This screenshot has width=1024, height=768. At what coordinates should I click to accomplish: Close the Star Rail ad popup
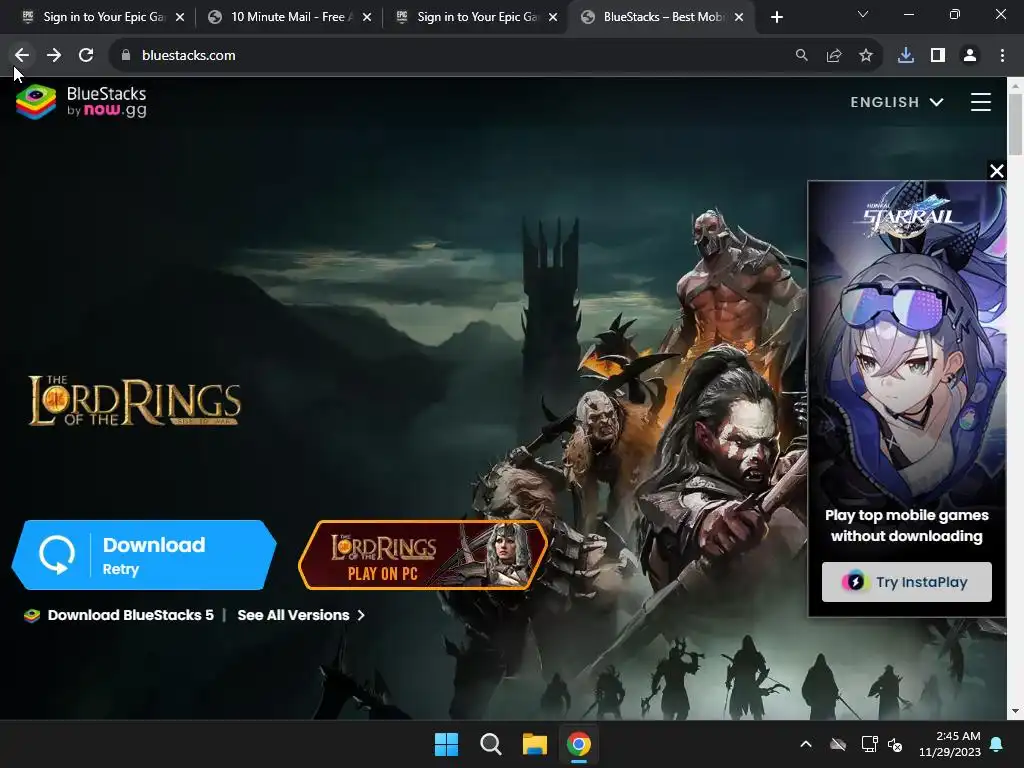pyautogui.click(x=997, y=171)
